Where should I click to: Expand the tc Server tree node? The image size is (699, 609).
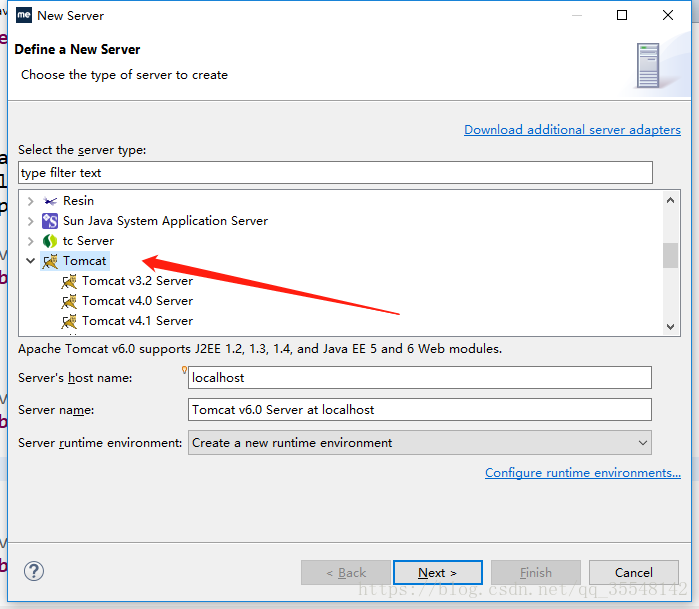[x=30, y=241]
